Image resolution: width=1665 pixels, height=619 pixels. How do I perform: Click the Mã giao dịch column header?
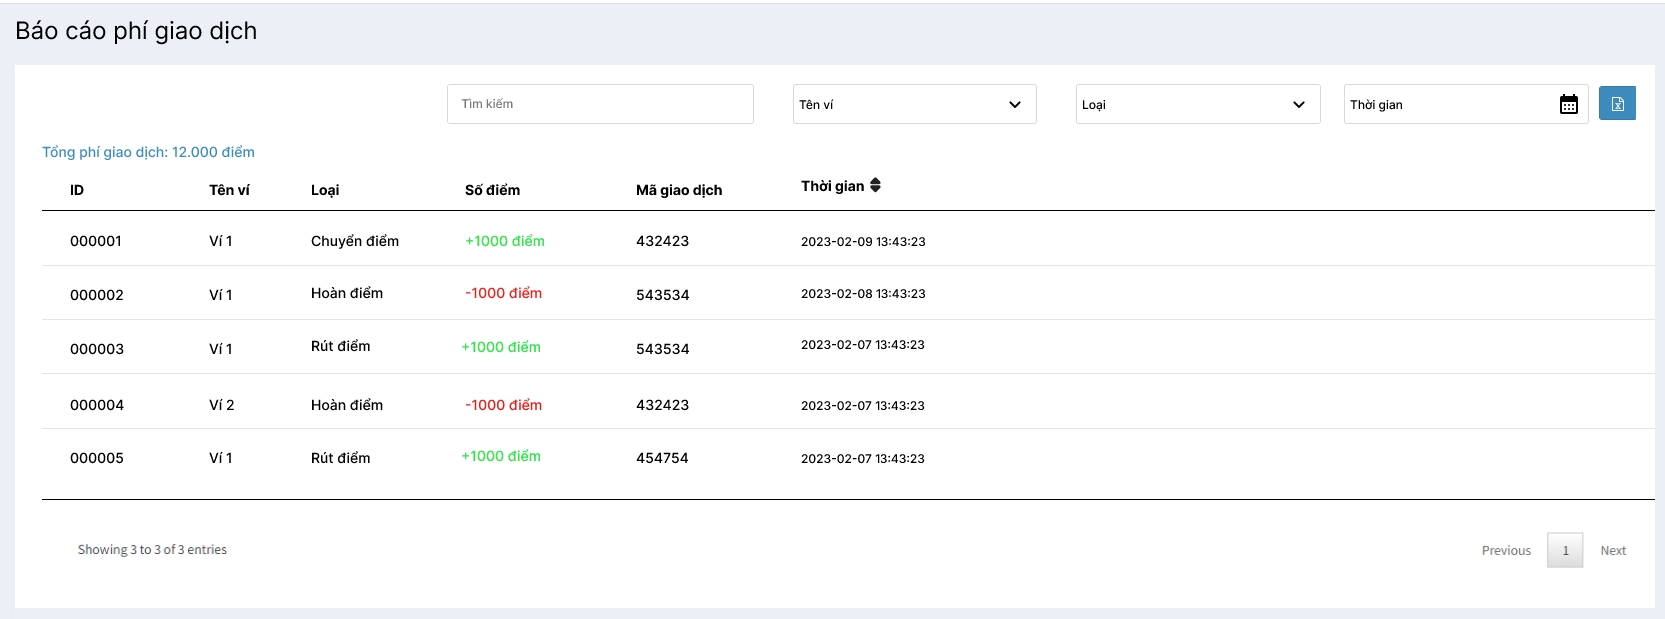click(678, 190)
